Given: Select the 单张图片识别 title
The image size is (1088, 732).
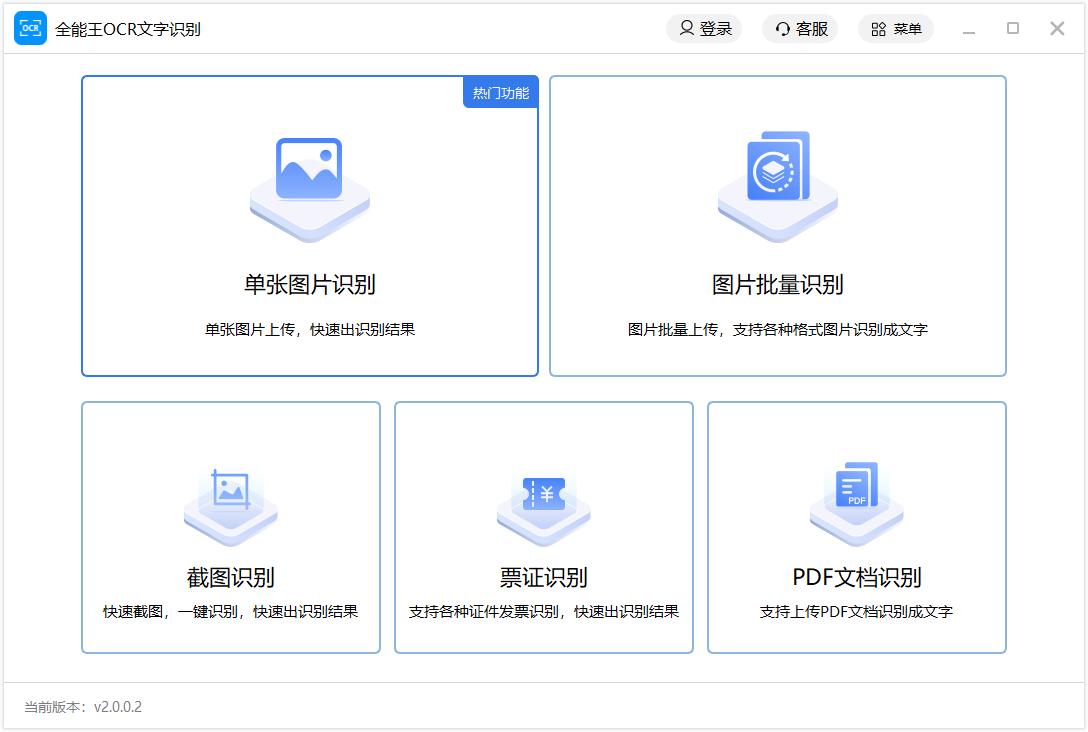Looking at the screenshot, I should [309, 285].
